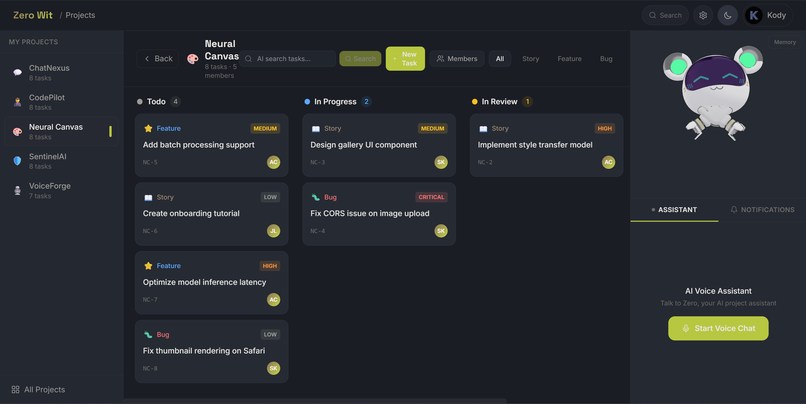Click the horizontal scrollbar under the board
Screen dimensions: 806x404
click(315, 401)
